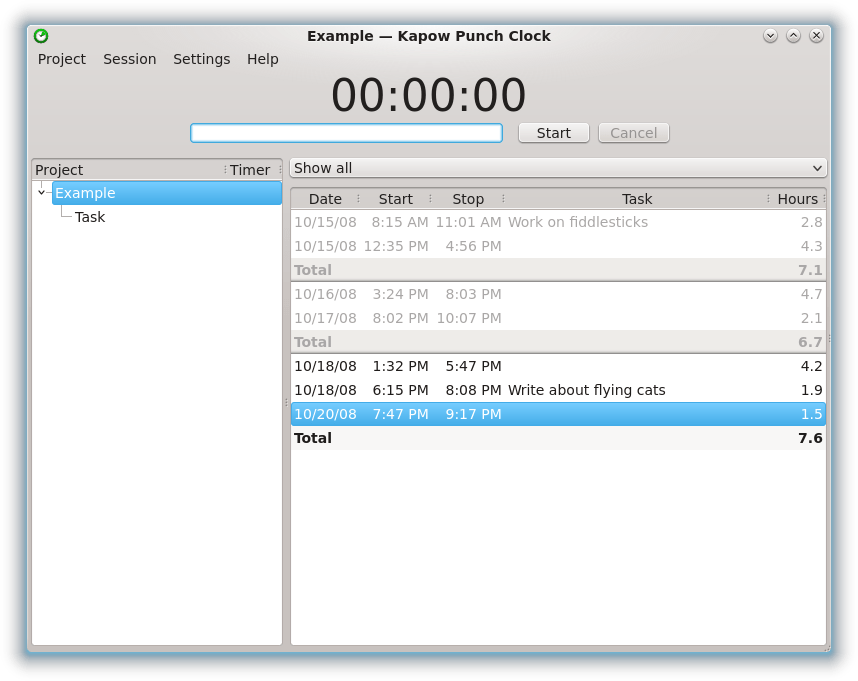This screenshot has width=858, height=681.
Task: Click the Task column header in sessions table
Action: (x=636, y=199)
